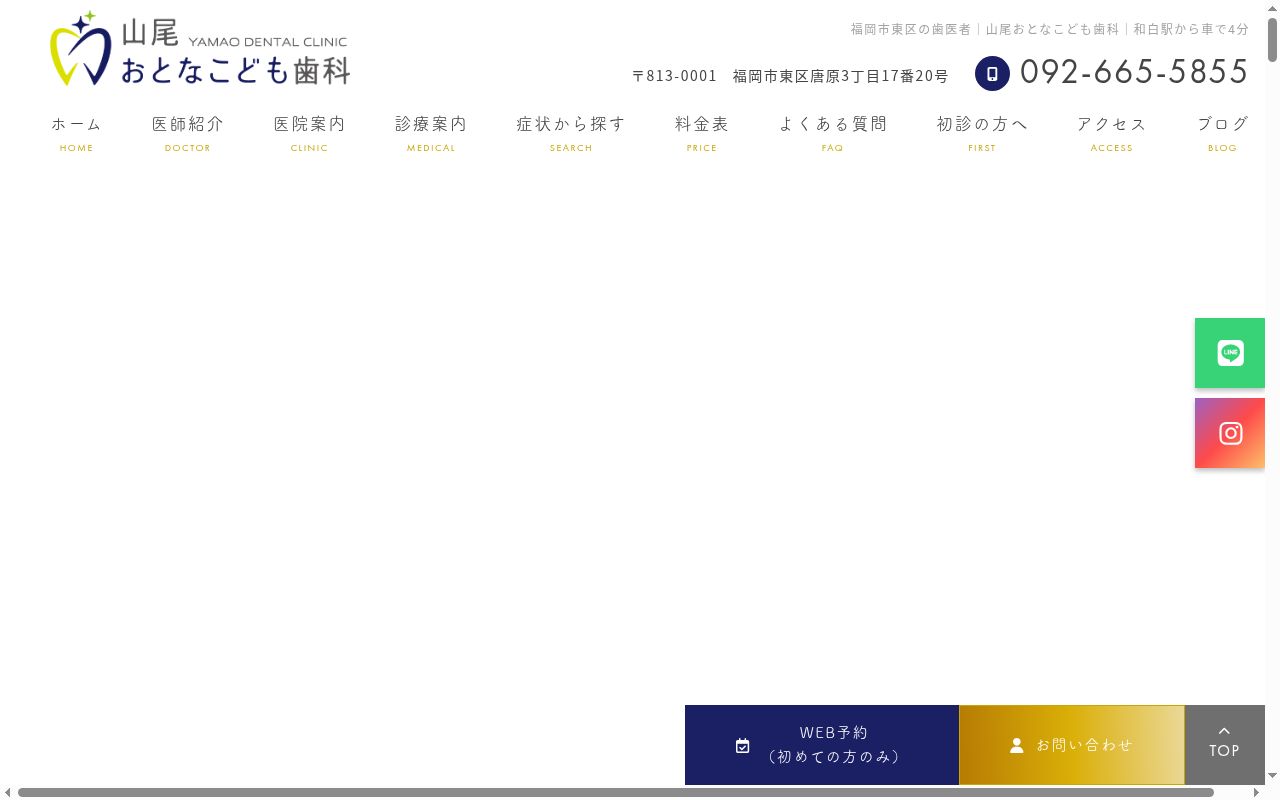Open the 診療案内 MEDICAL menu item
The width and height of the screenshot is (1280, 800).
point(431,133)
